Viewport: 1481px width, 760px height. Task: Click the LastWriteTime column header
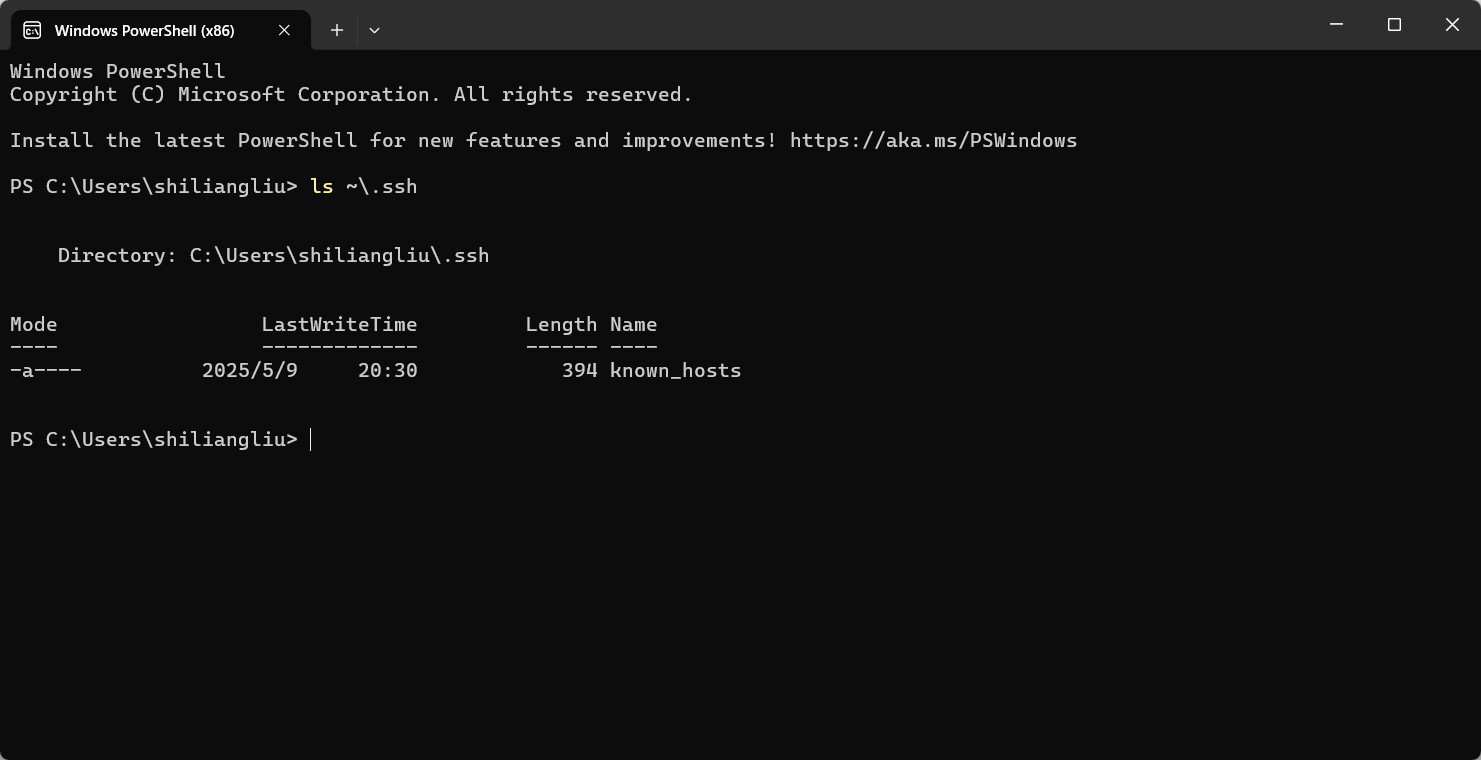[x=339, y=324]
